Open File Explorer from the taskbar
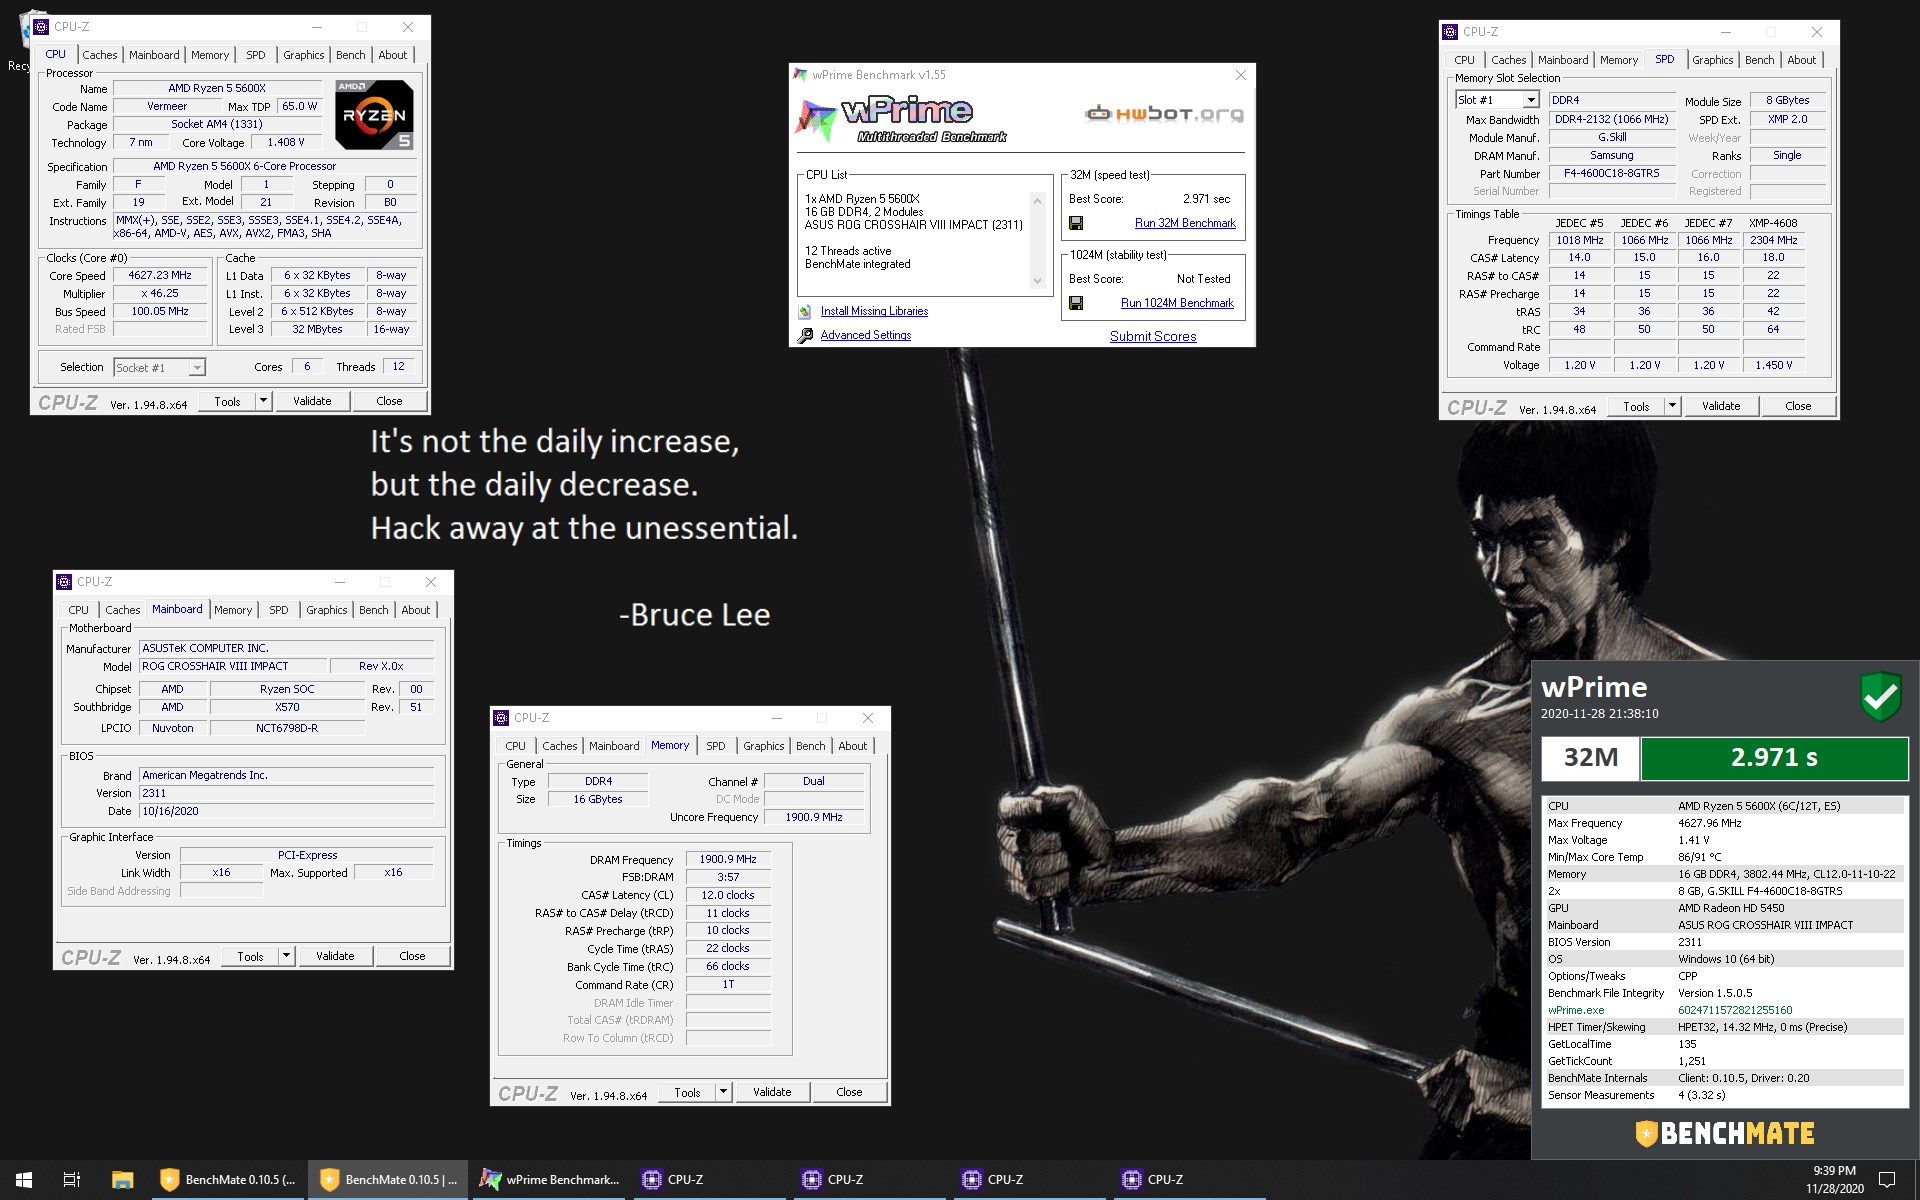Image resolution: width=1920 pixels, height=1200 pixels. point(122,1180)
